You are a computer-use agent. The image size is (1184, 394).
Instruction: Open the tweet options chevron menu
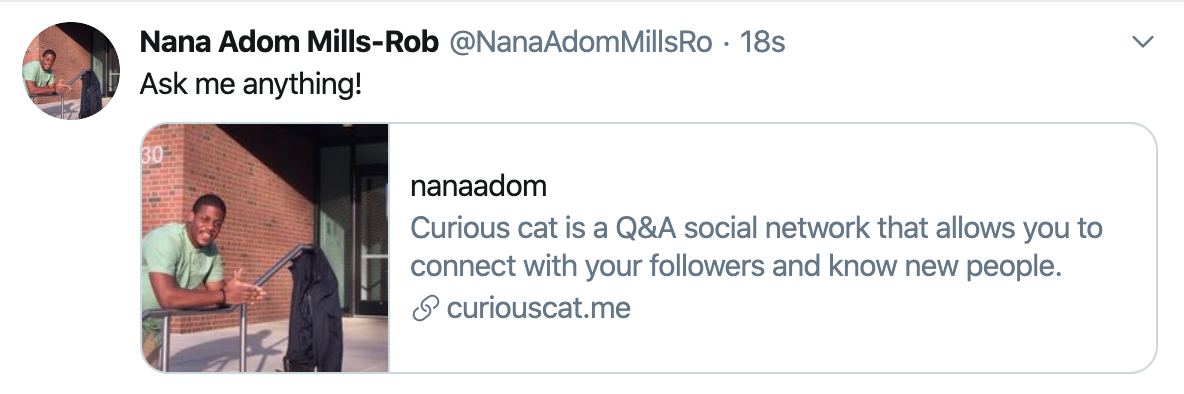[x=1143, y=42]
